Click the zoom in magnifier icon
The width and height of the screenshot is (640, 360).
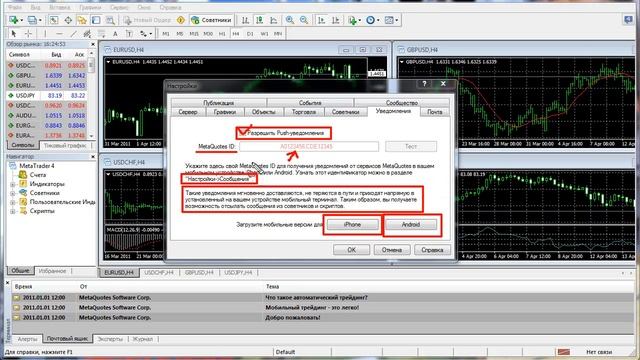290,20
